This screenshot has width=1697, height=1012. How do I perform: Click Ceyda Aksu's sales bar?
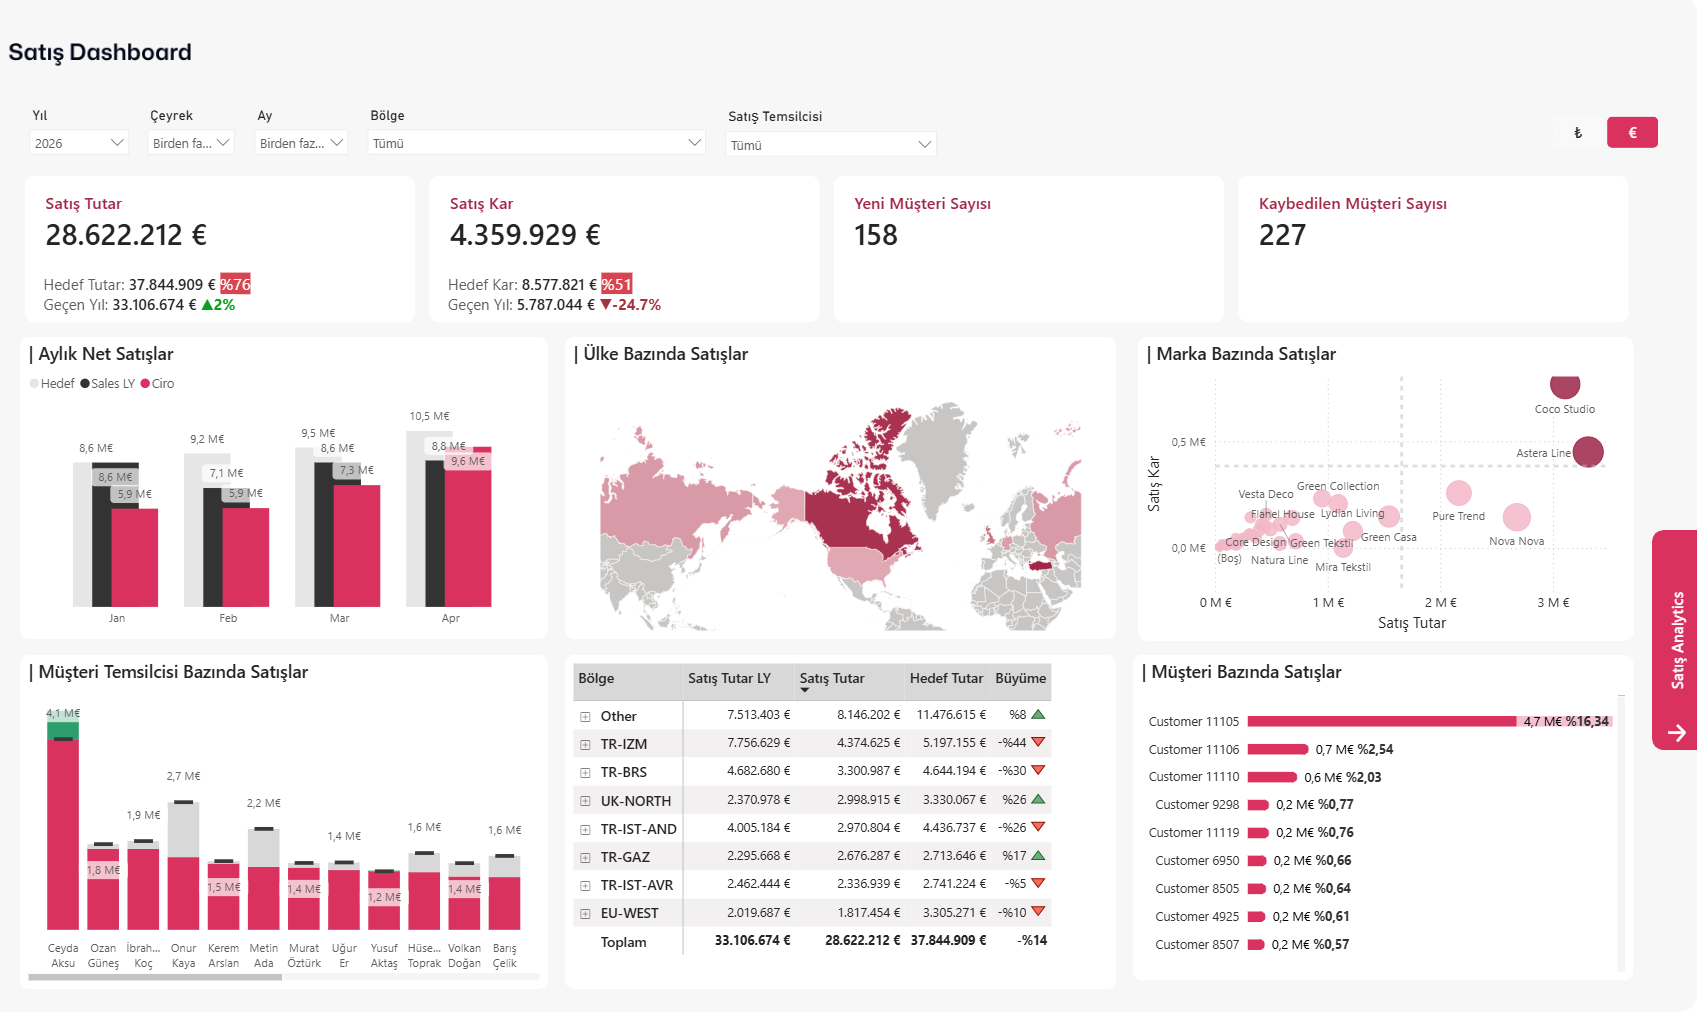(x=63, y=835)
